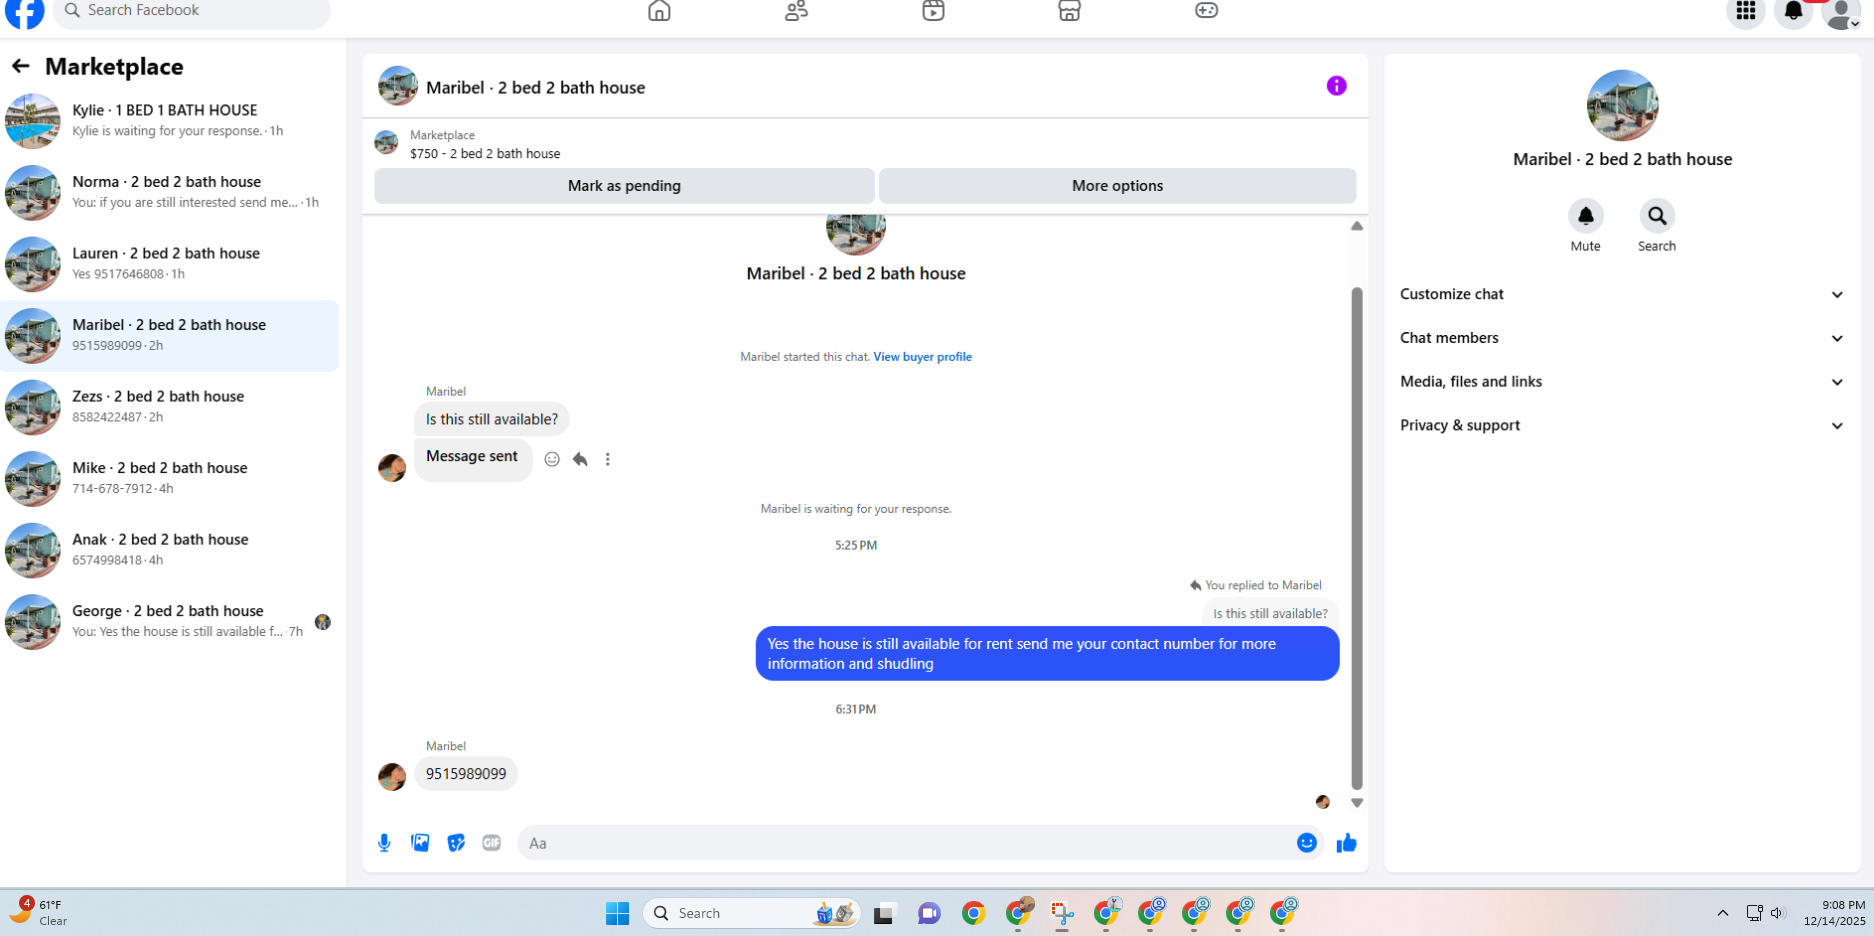Send a thumbs-up like

[1347, 843]
